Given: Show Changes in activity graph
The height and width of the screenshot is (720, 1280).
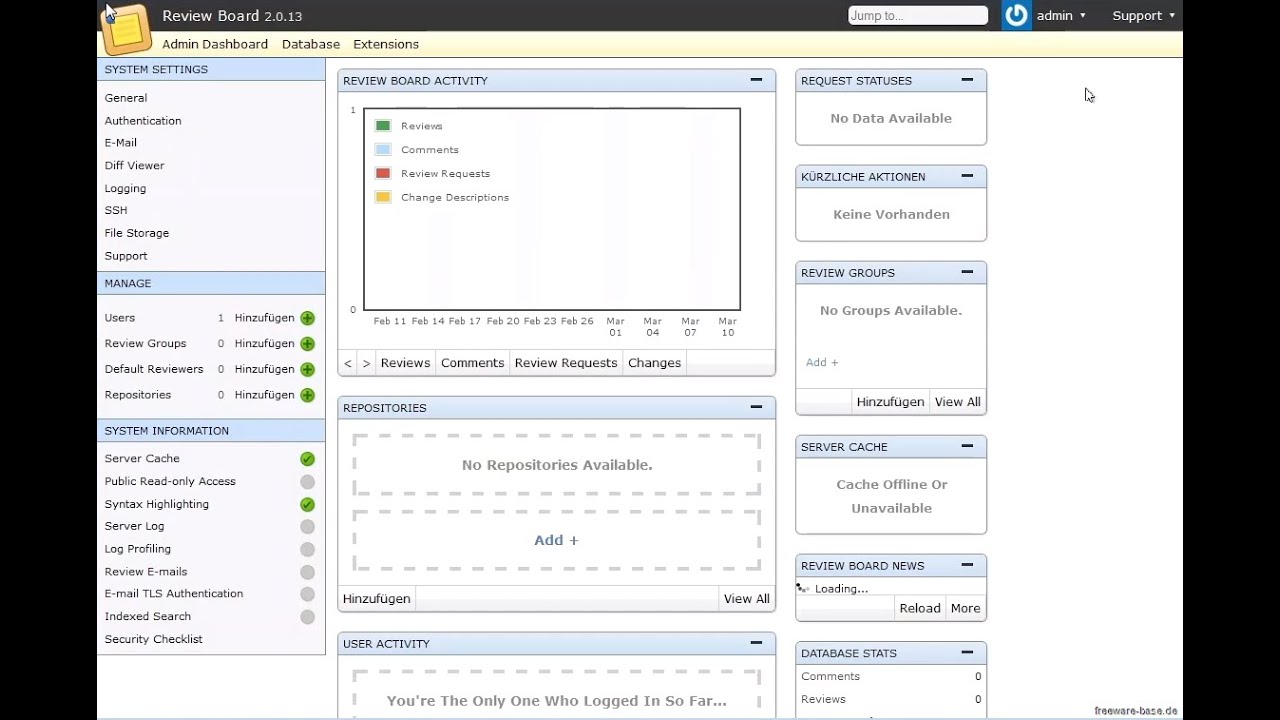Looking at the screenshot, I should (x=654, y=363).
